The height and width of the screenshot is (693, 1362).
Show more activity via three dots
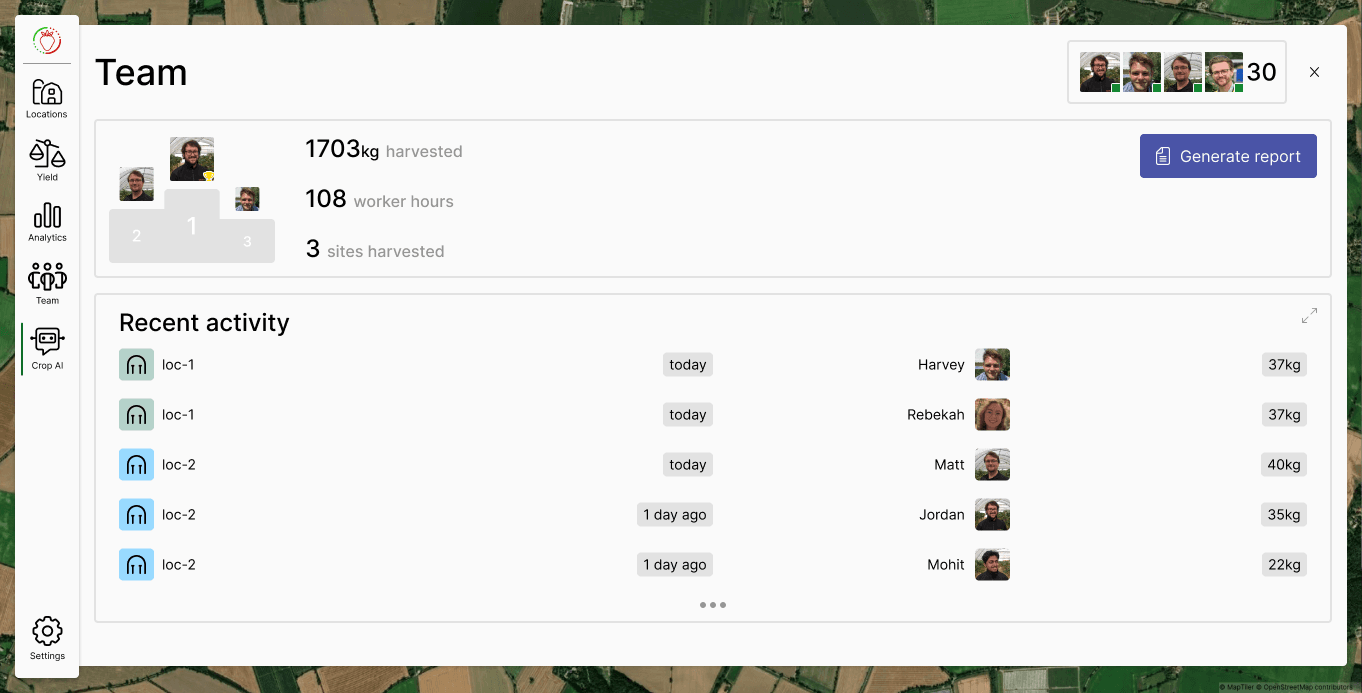[713, 605]
